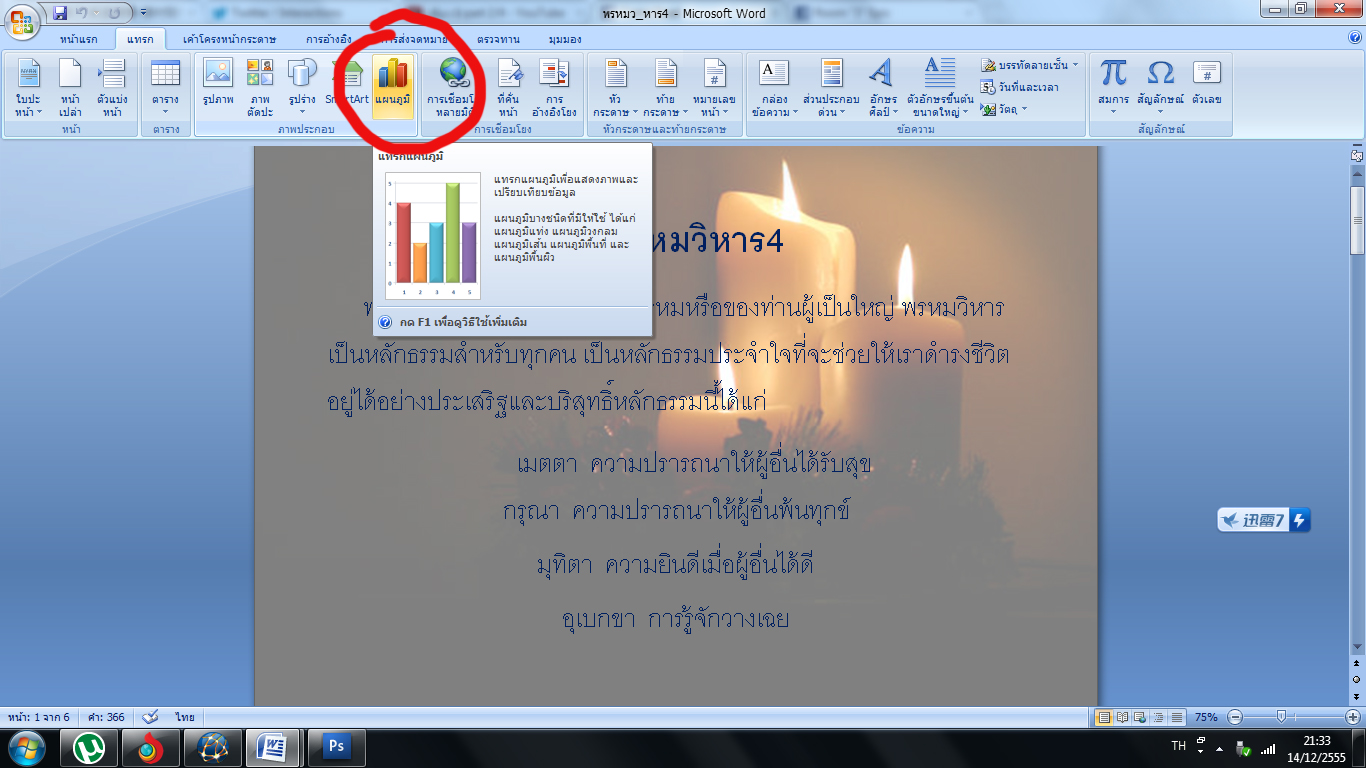The width and height of the screenshot is (1366, 768).
Task: Click the proofing errors icon in the status bar
Action: click(151, 717)
